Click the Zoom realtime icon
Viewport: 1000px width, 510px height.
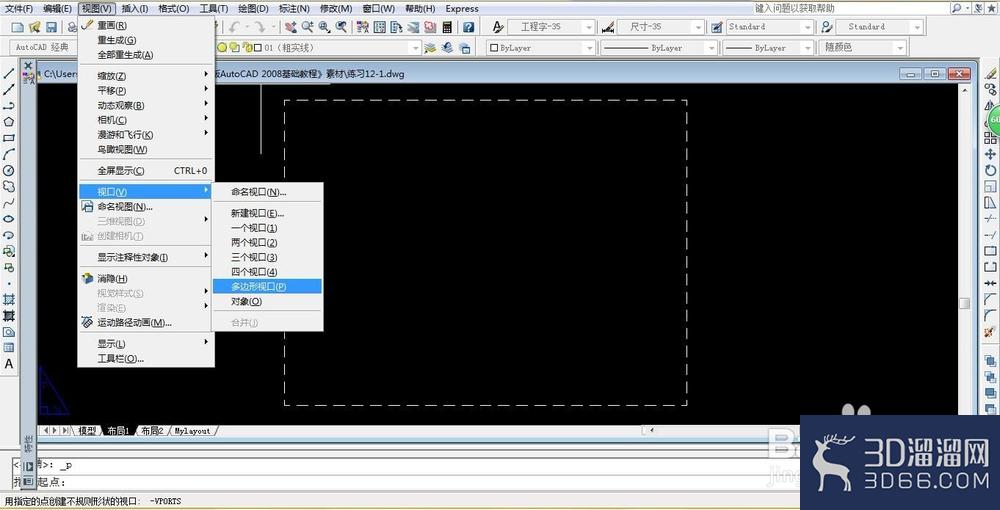307,27
